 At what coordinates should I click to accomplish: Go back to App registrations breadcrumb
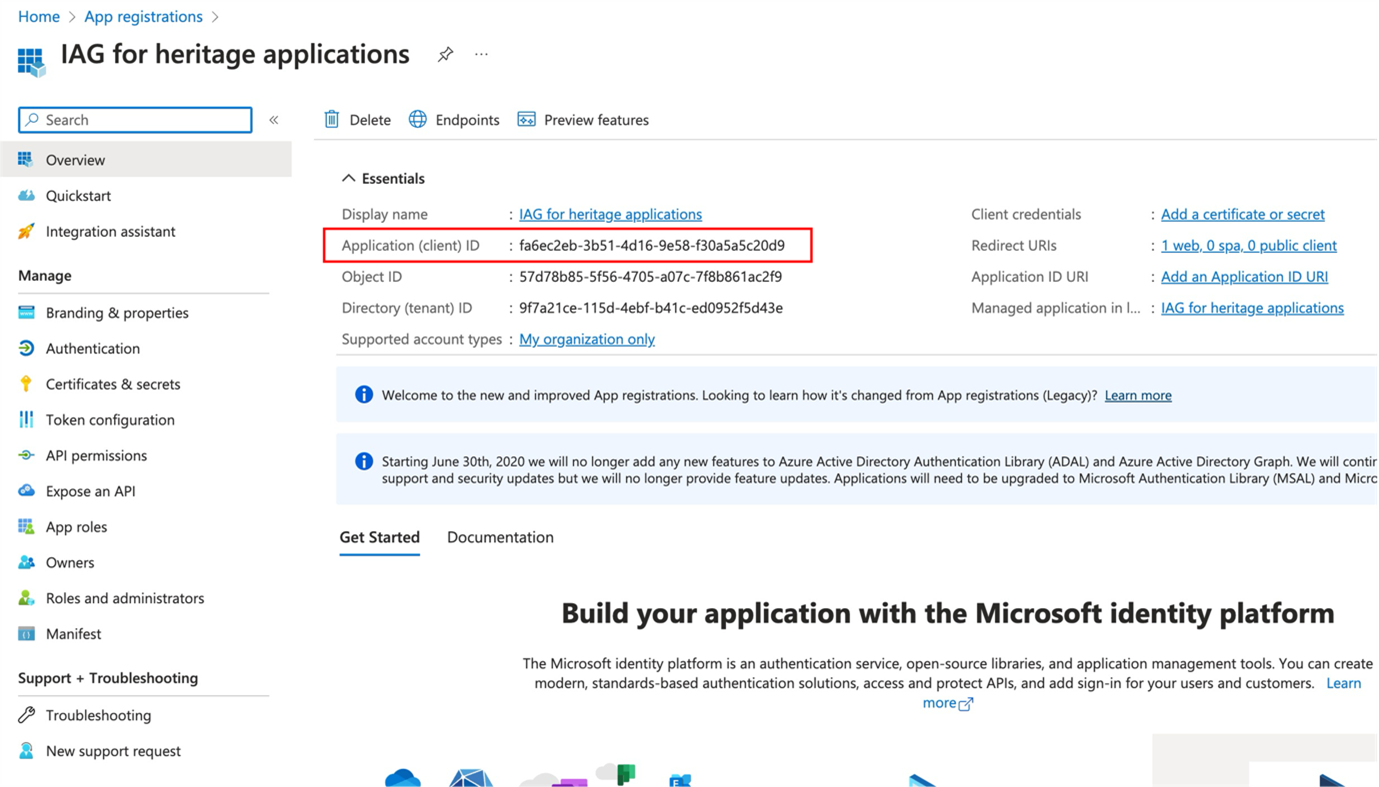pyautogui.click(x=143, y=16)
